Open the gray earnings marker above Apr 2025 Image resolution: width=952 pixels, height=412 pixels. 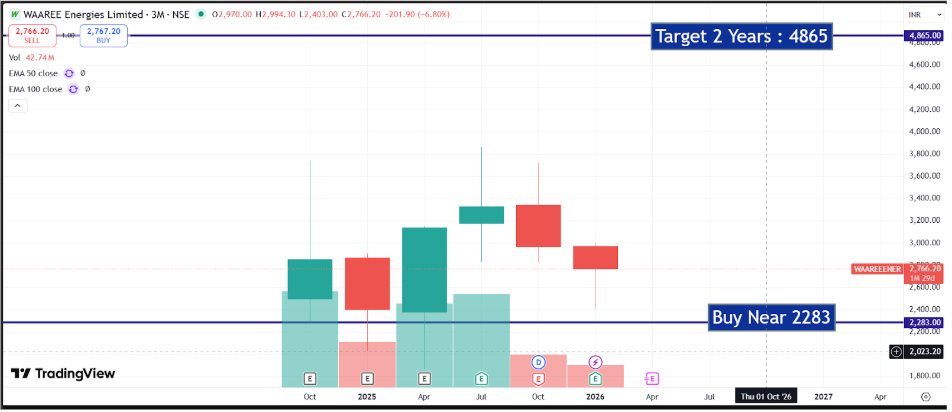pos(424,379)
